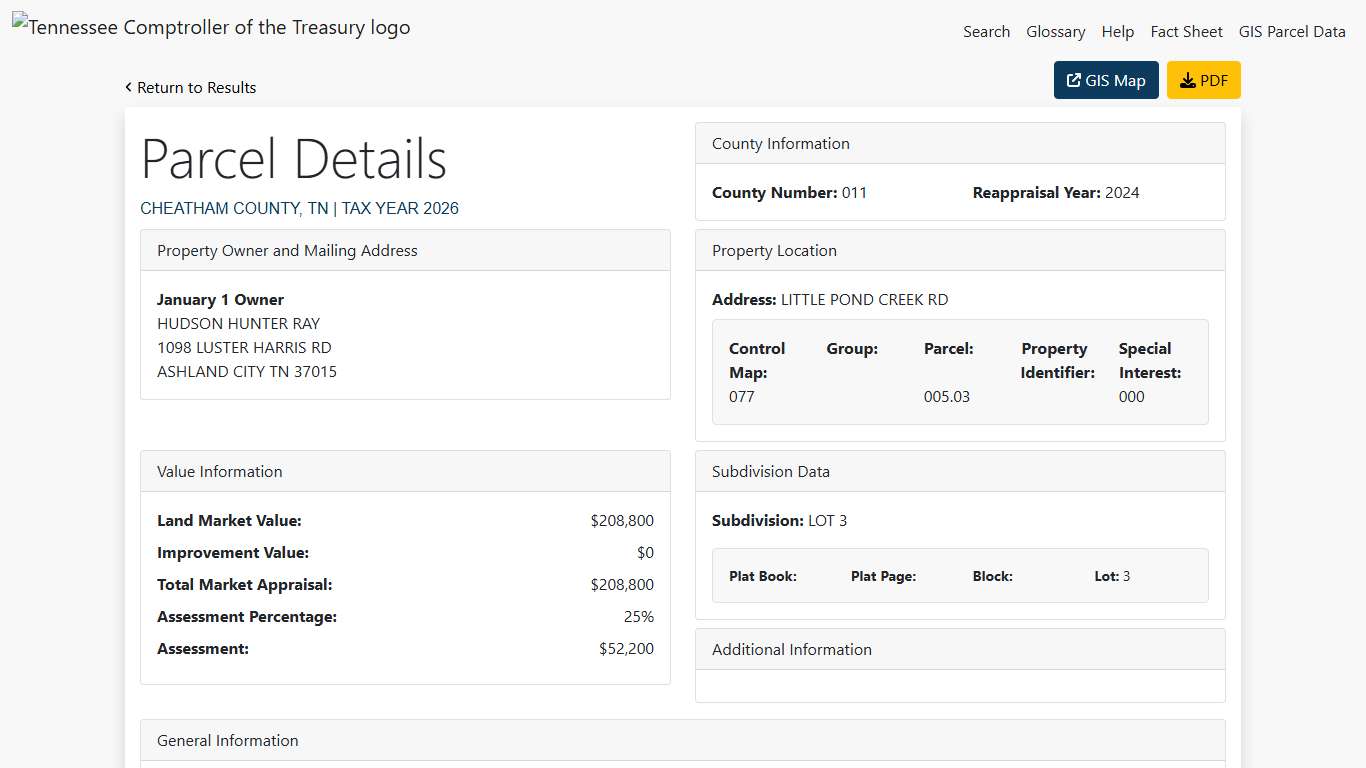Download the parcel details as PDF
This screenshot has width=1366, height=768.
1204,79
